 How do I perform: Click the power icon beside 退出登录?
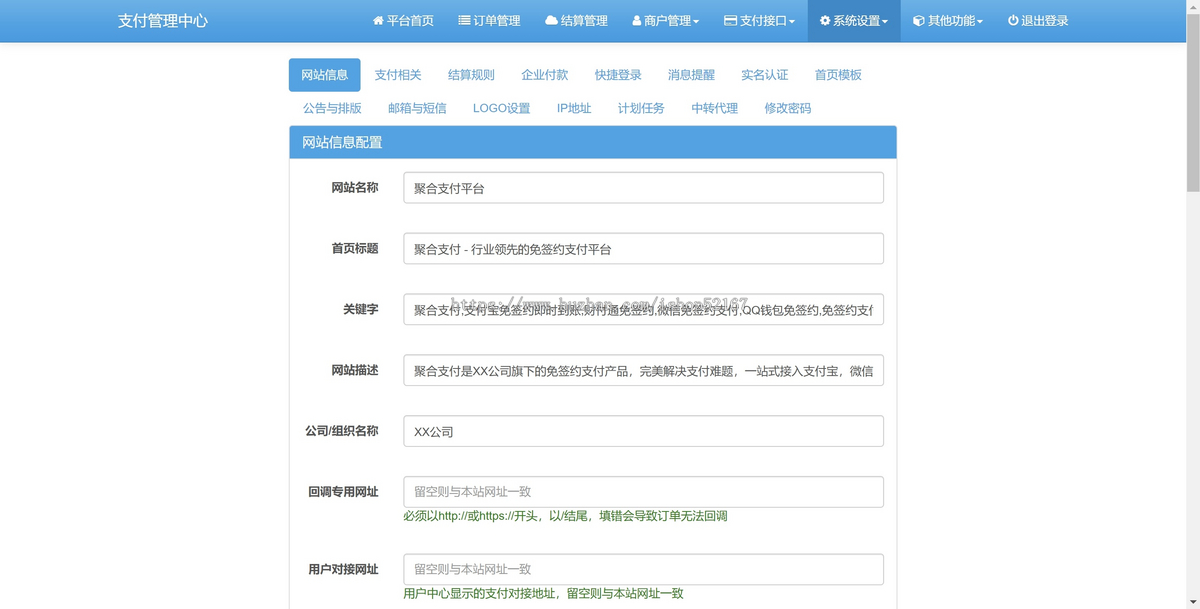1013,20
